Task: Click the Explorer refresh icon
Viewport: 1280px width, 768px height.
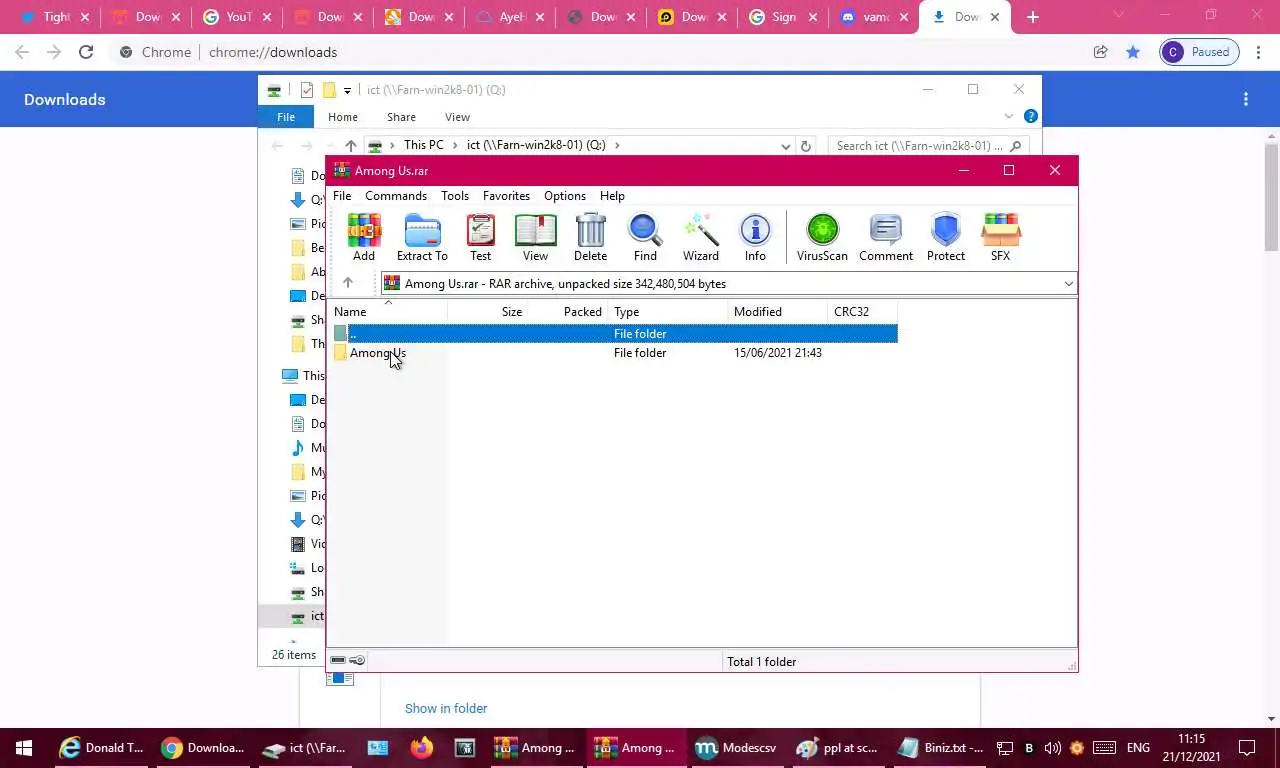Action: coord(806,146)
